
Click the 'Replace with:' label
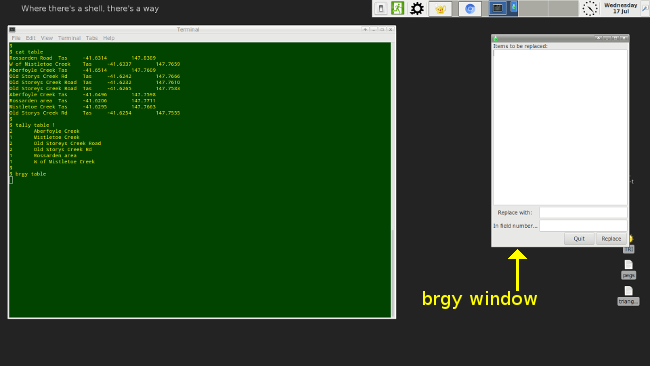(514, 212)
